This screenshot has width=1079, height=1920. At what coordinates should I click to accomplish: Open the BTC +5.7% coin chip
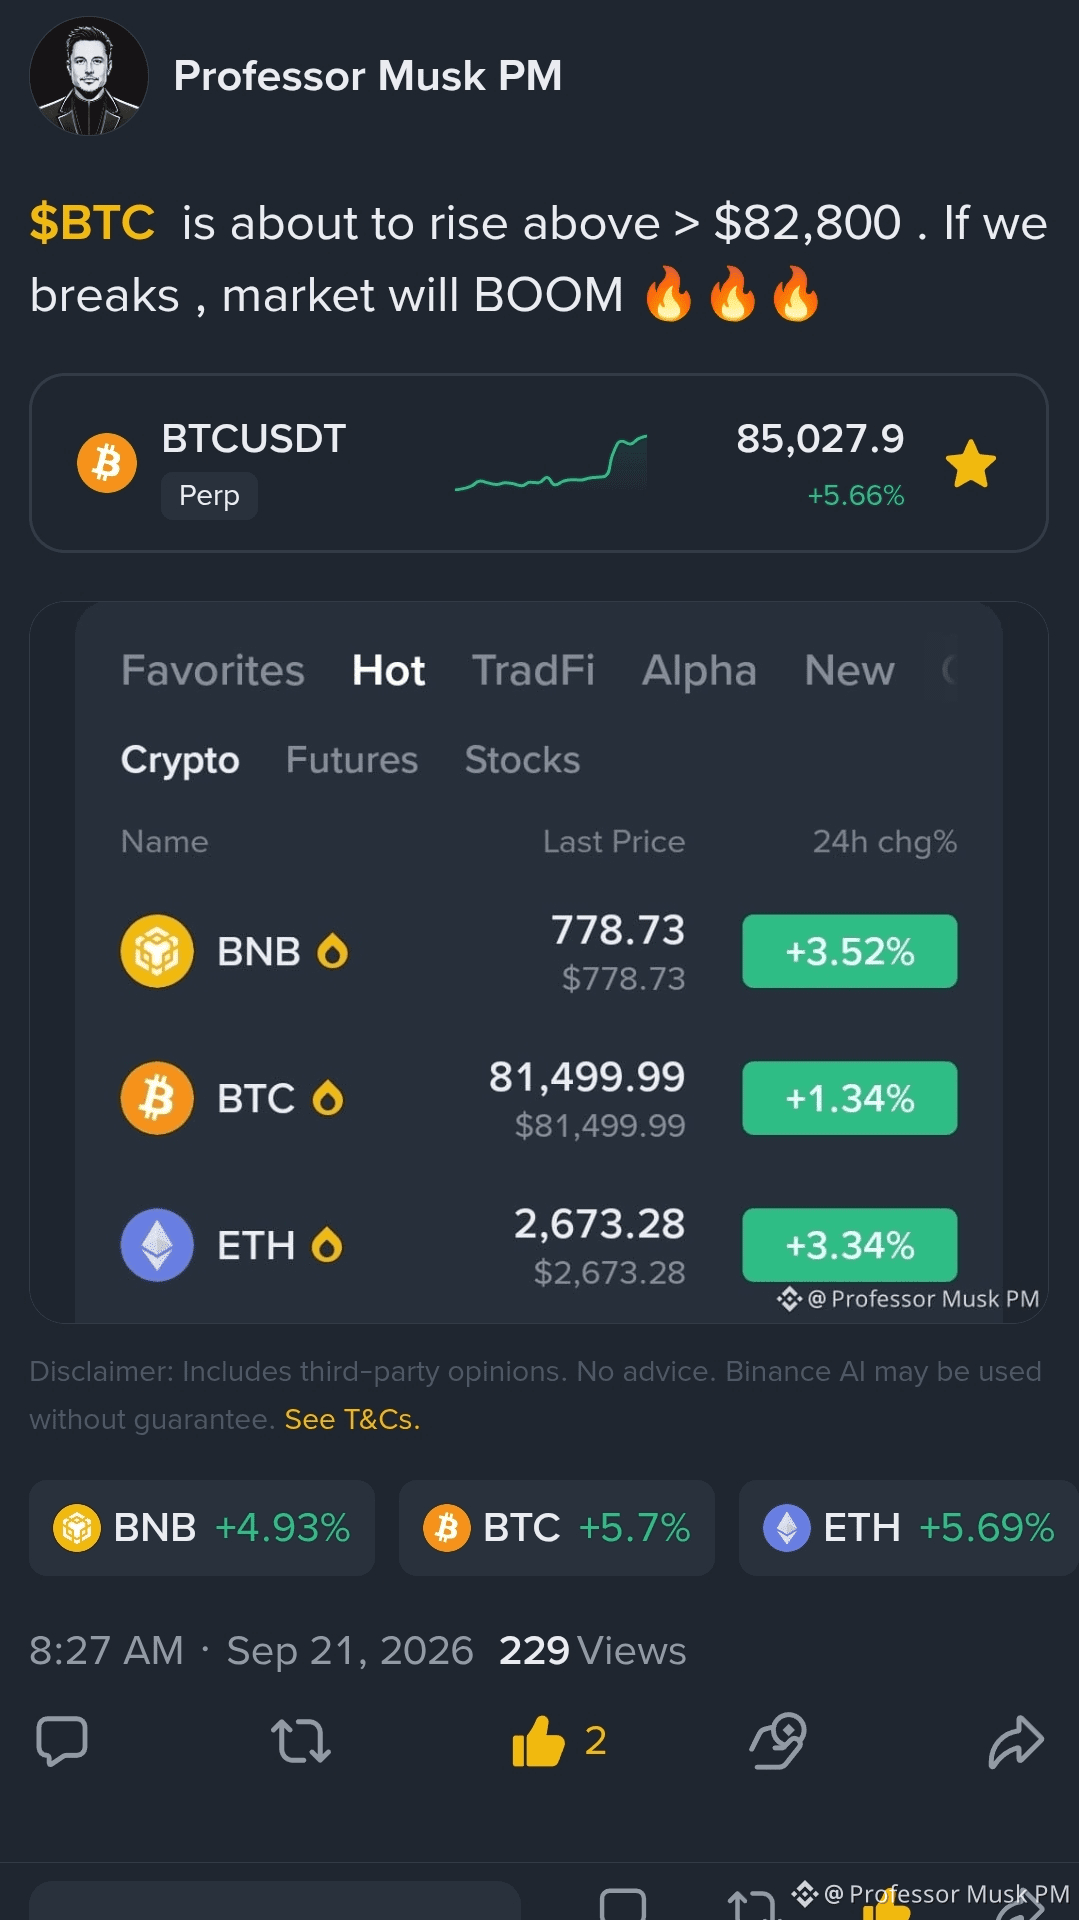[557, 1528]
